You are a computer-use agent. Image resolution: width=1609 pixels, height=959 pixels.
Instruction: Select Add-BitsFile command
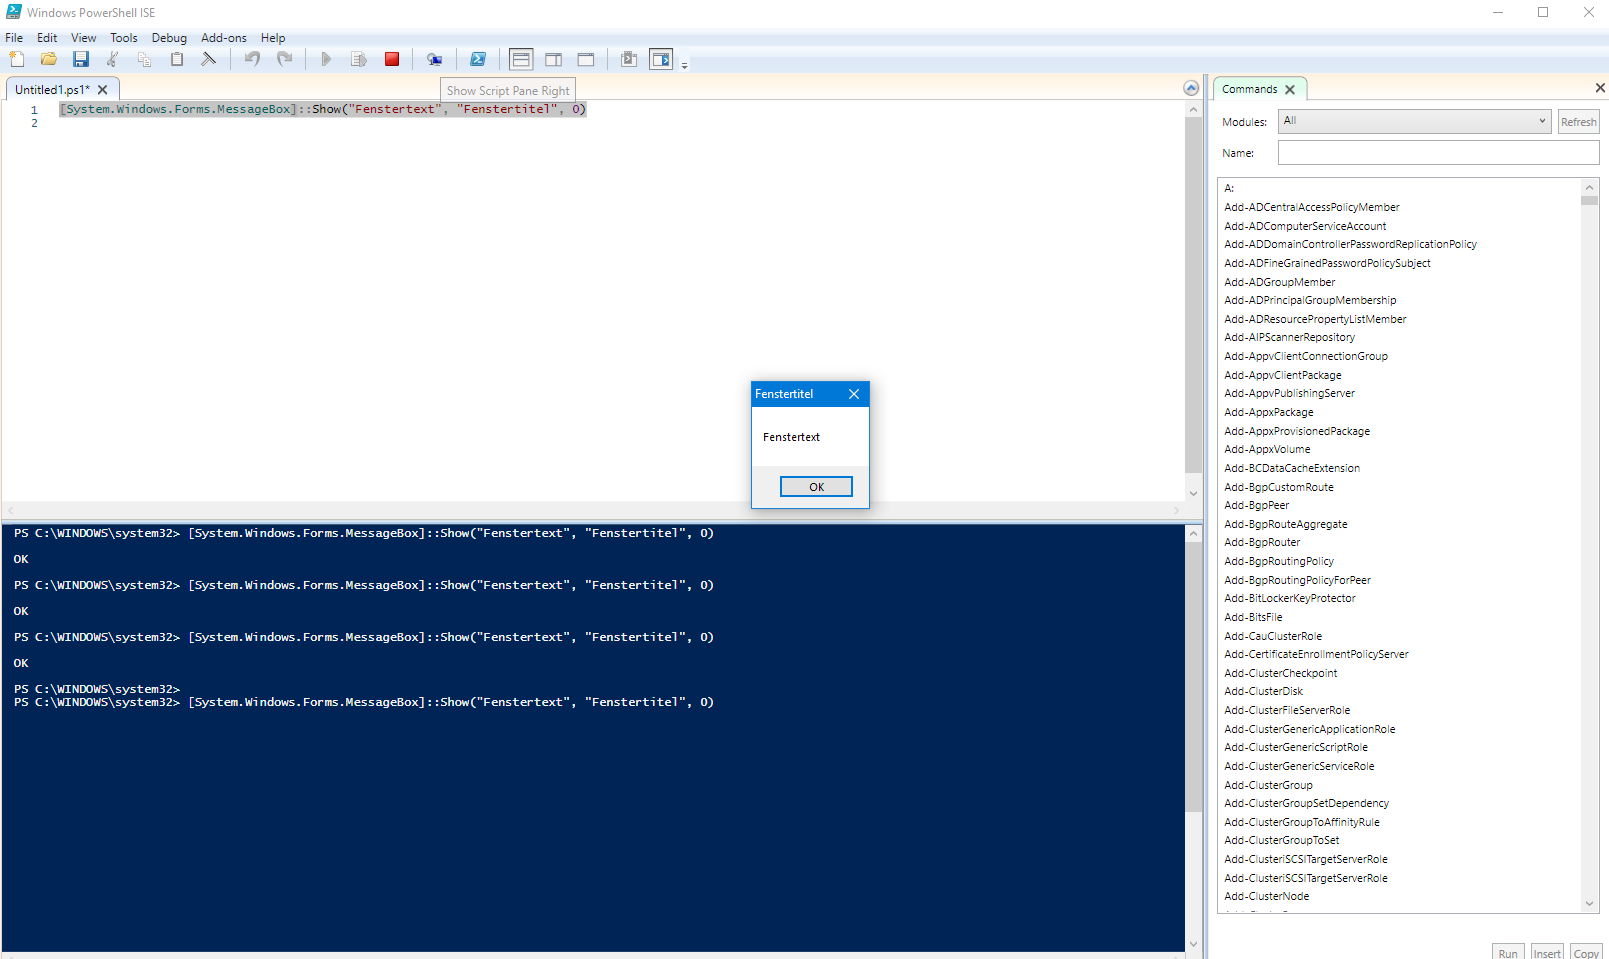(1253, 617)
